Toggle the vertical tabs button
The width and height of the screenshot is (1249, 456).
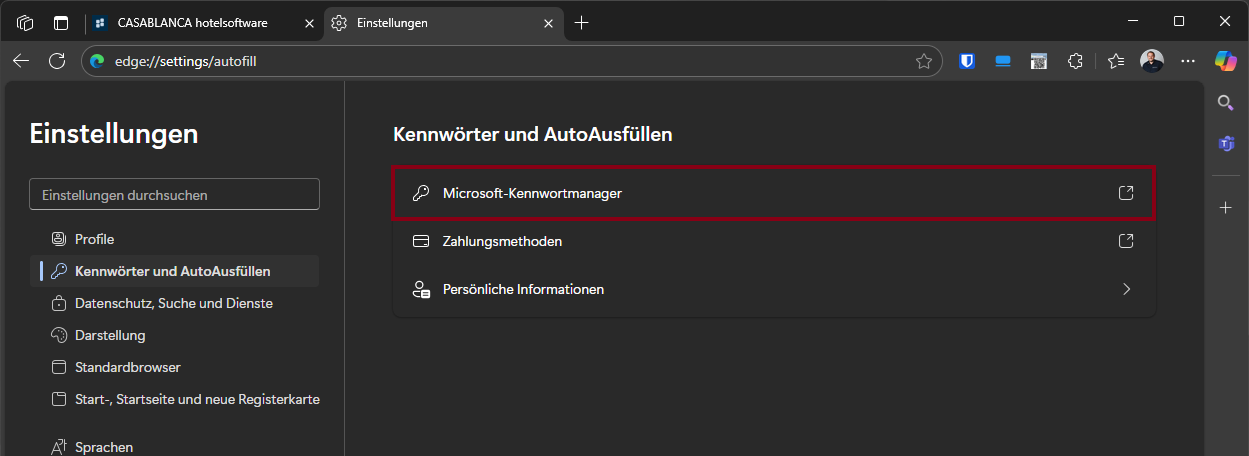pos(62,22)
